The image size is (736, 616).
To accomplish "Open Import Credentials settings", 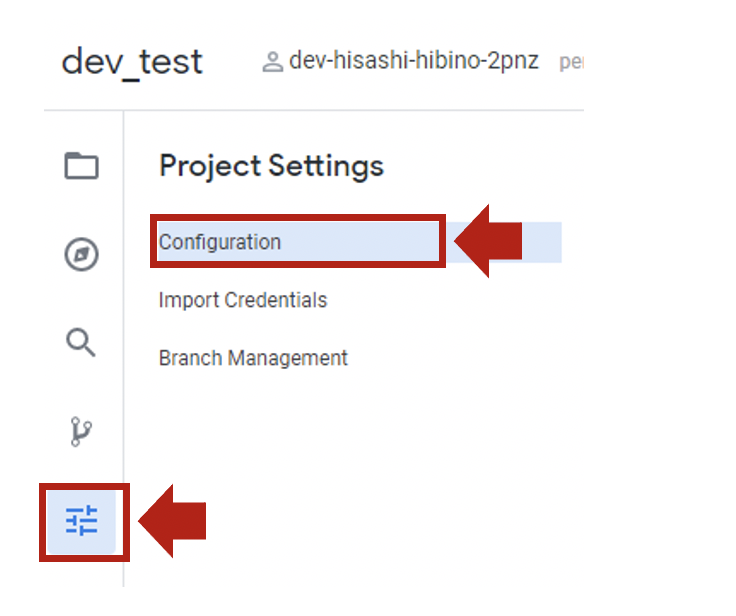I will [243, 300].
